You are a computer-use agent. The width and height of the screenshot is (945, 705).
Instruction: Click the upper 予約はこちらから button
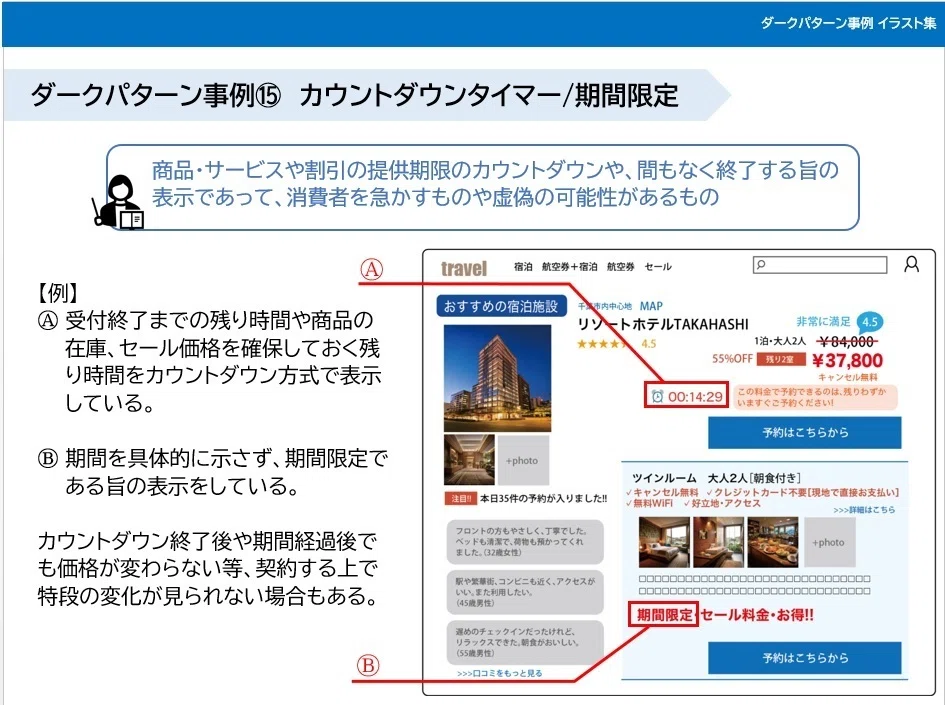(805, 432)
